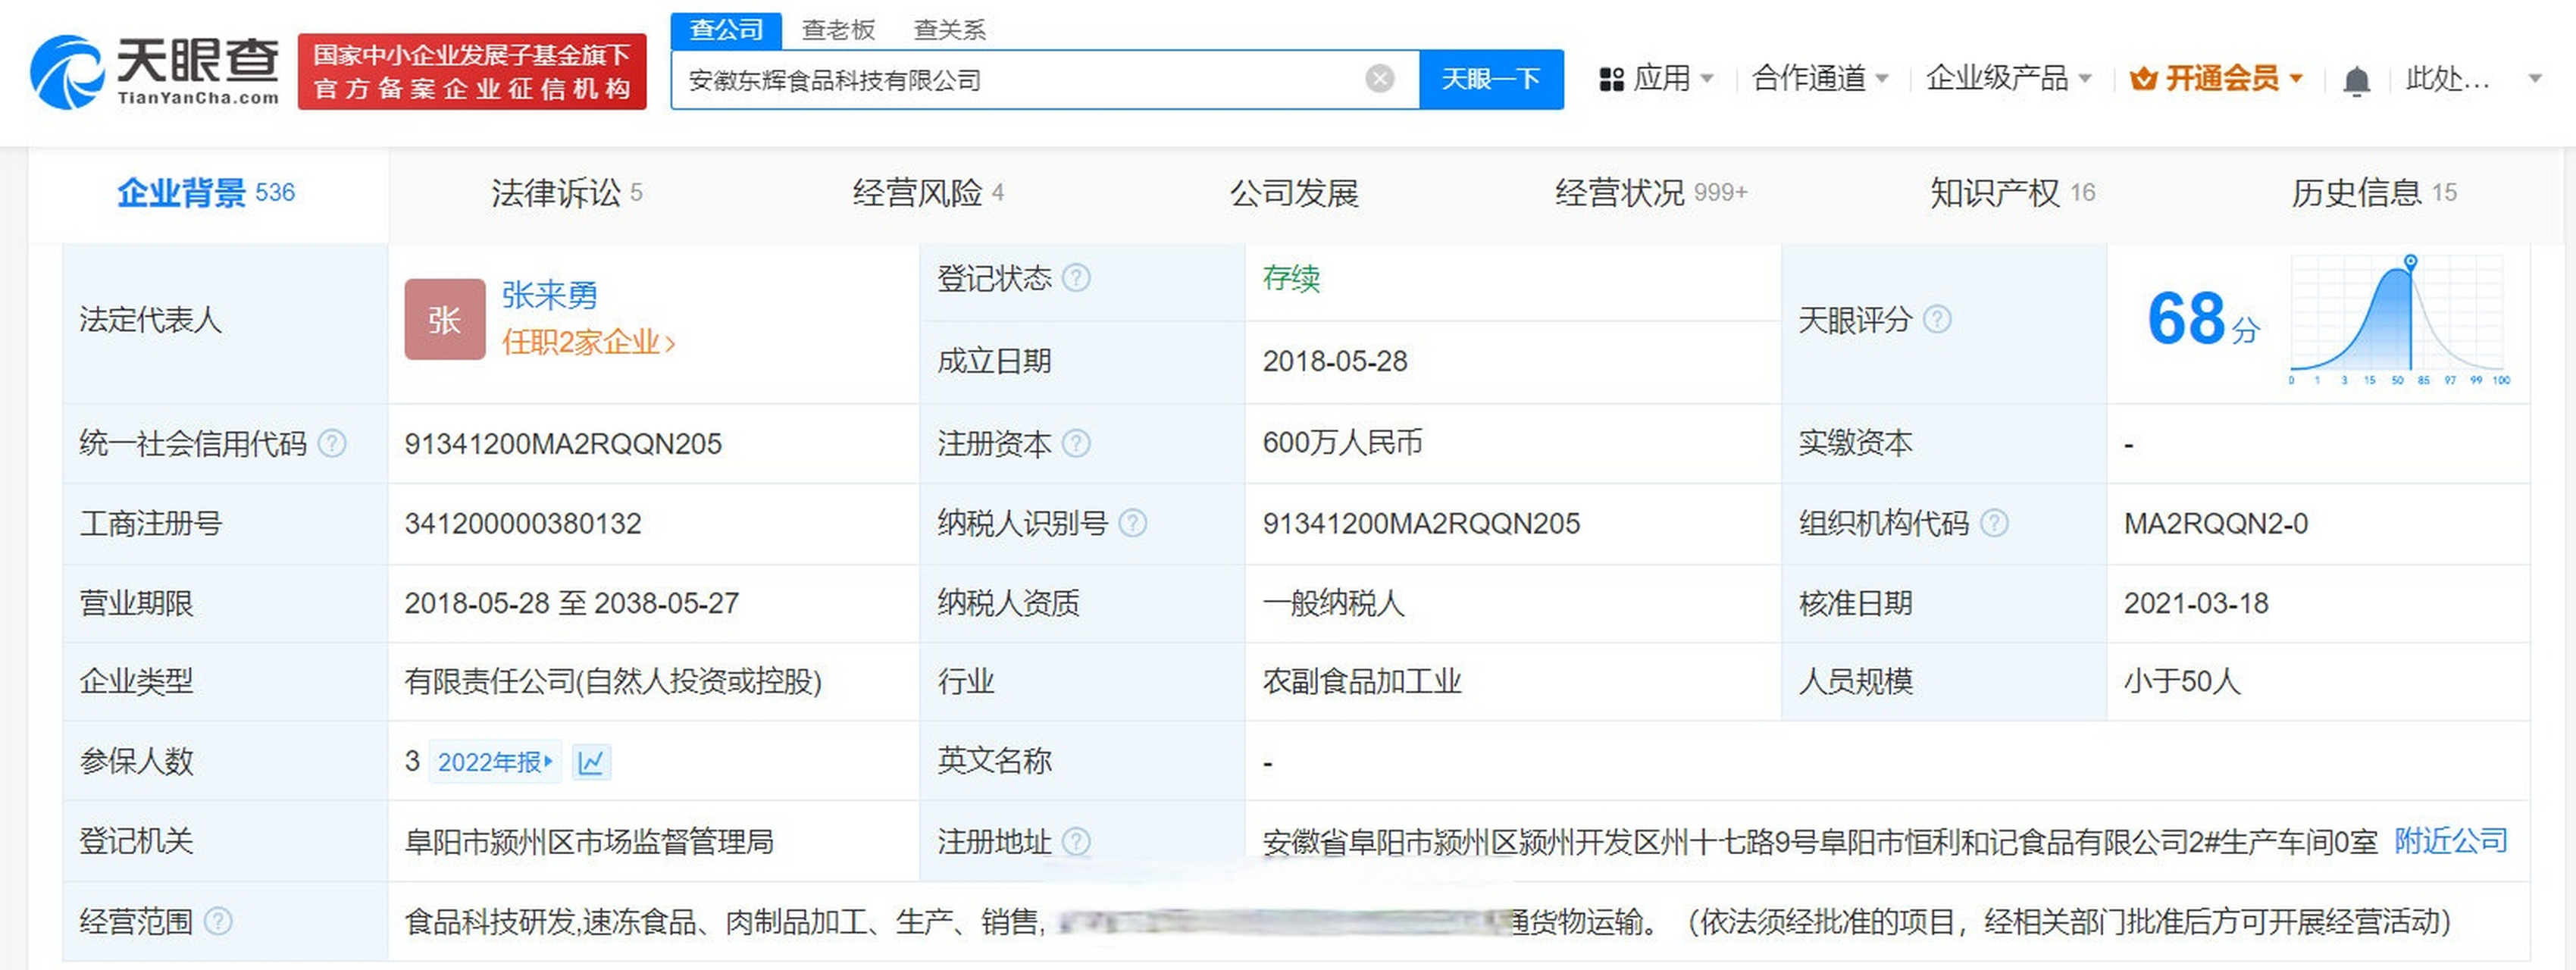The width and height of the screenshot is (2576, 970).
Task: Clear the search box with the X icon
Action: pyautogui.click(x=1380, y=79)
